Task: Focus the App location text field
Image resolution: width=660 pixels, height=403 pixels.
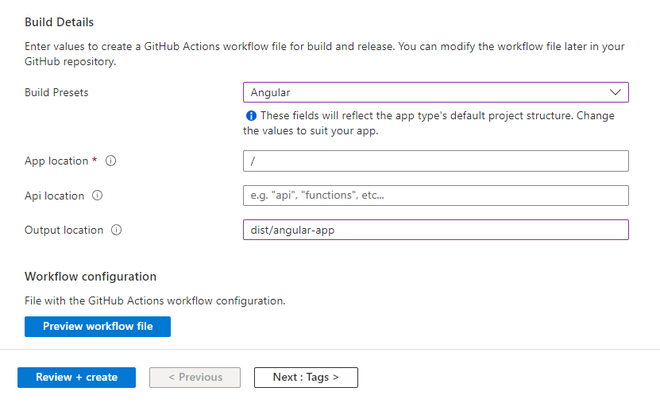Action: coord(435,161)
